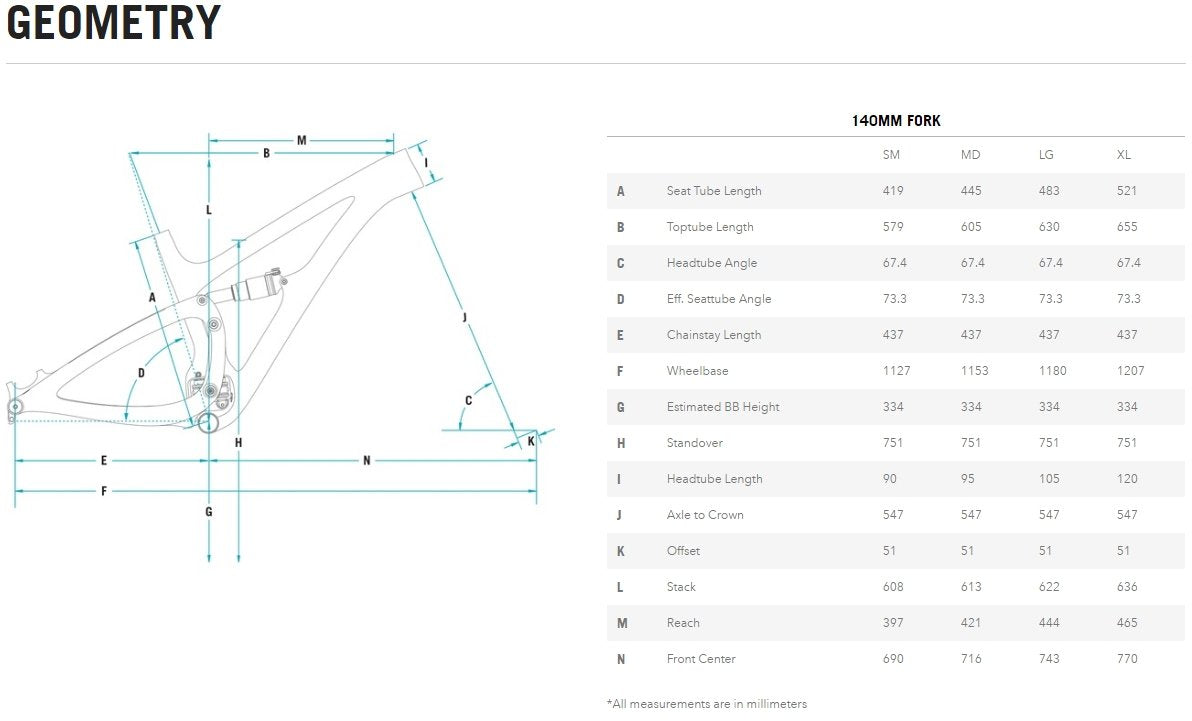The image size is (1192, 721).
Task: Click the GEOMETRY page heading
Action: [113, 24]
